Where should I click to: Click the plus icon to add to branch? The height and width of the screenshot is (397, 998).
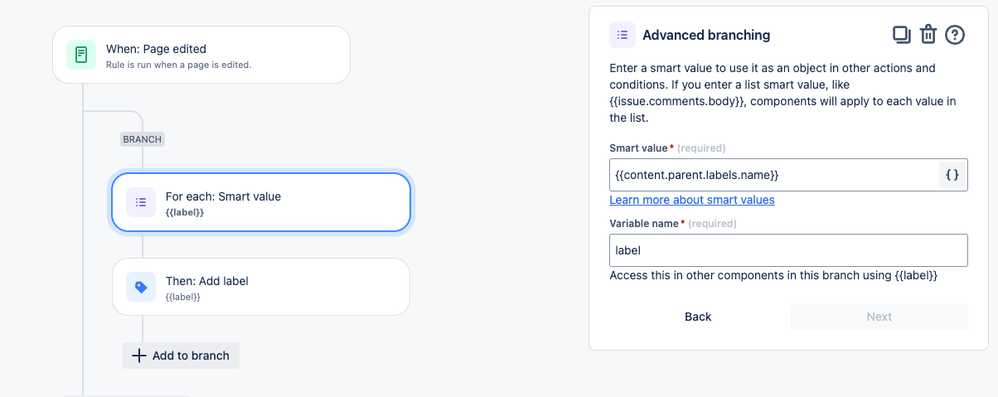point(139,356)
